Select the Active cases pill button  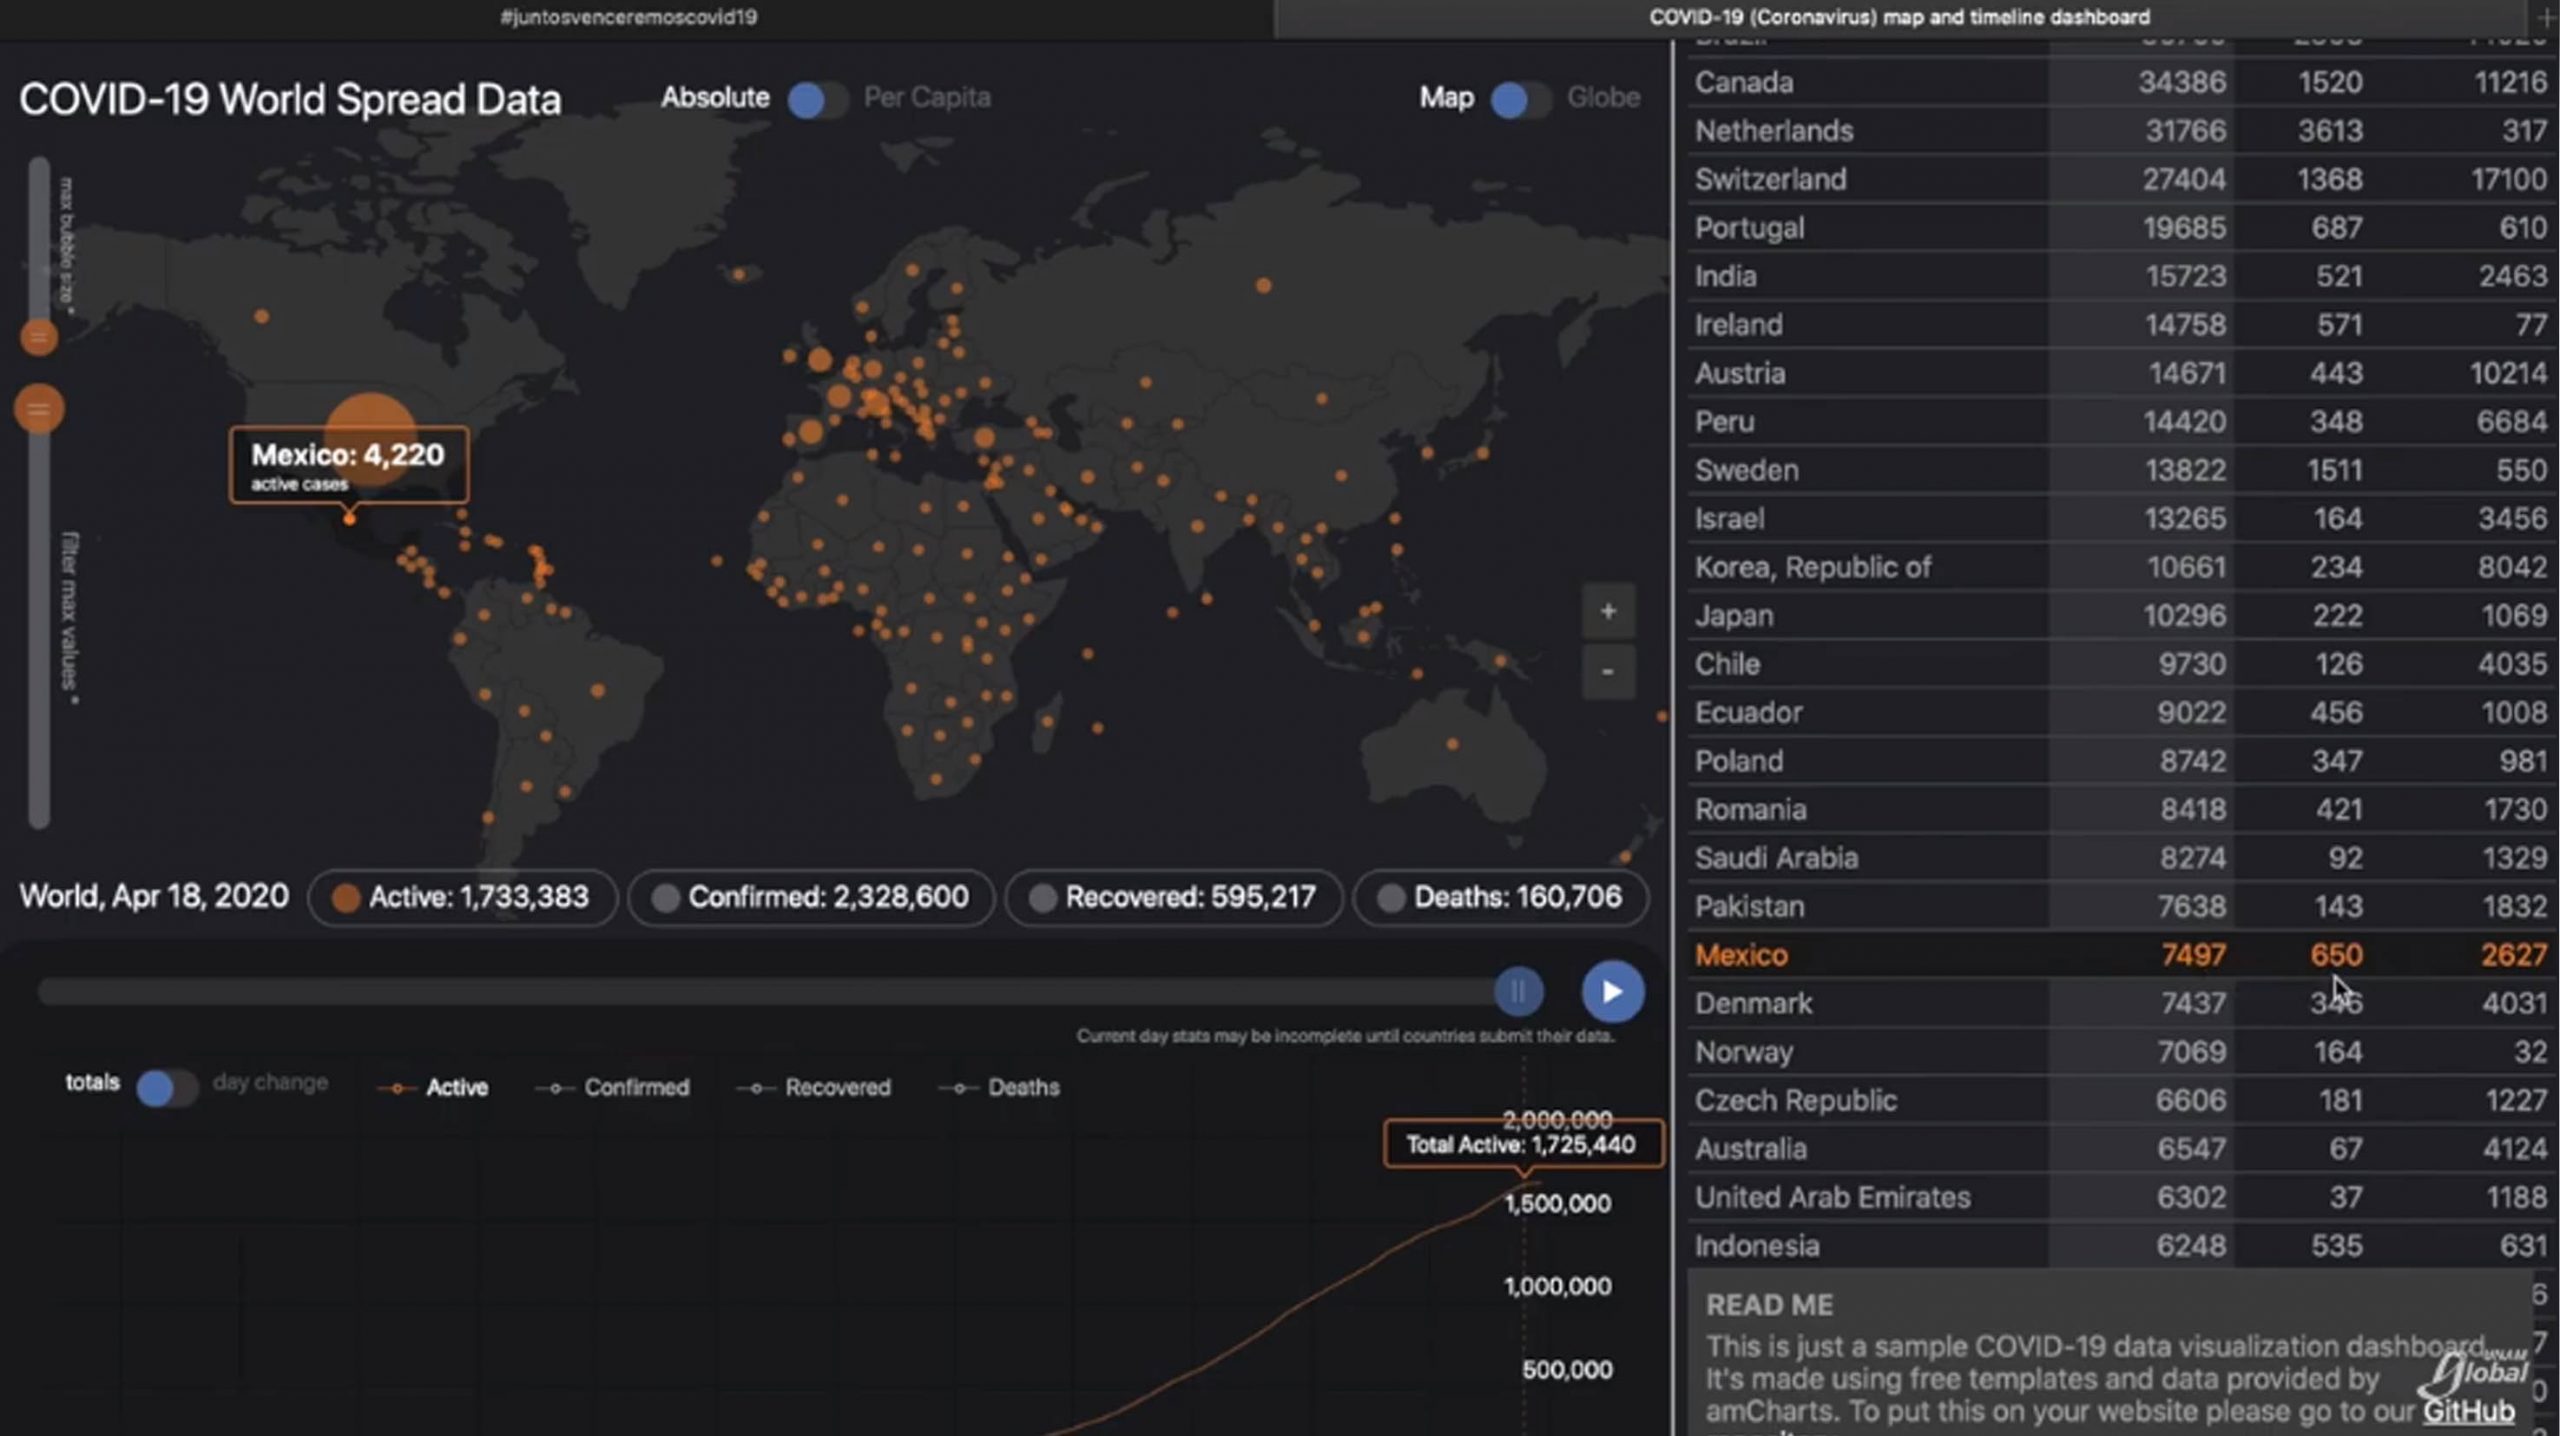pyautogui.click(x=462, y=897)
